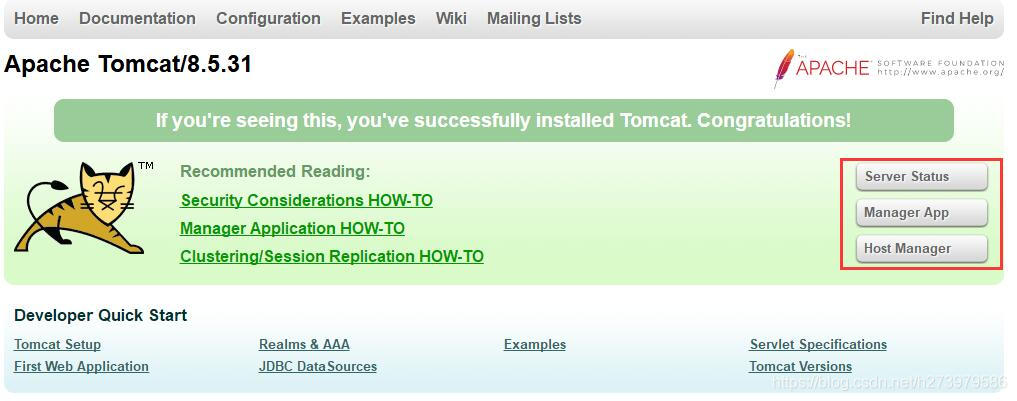Open the Documentation menu item
Viewport: 1017px width, 401px height.
138,19
